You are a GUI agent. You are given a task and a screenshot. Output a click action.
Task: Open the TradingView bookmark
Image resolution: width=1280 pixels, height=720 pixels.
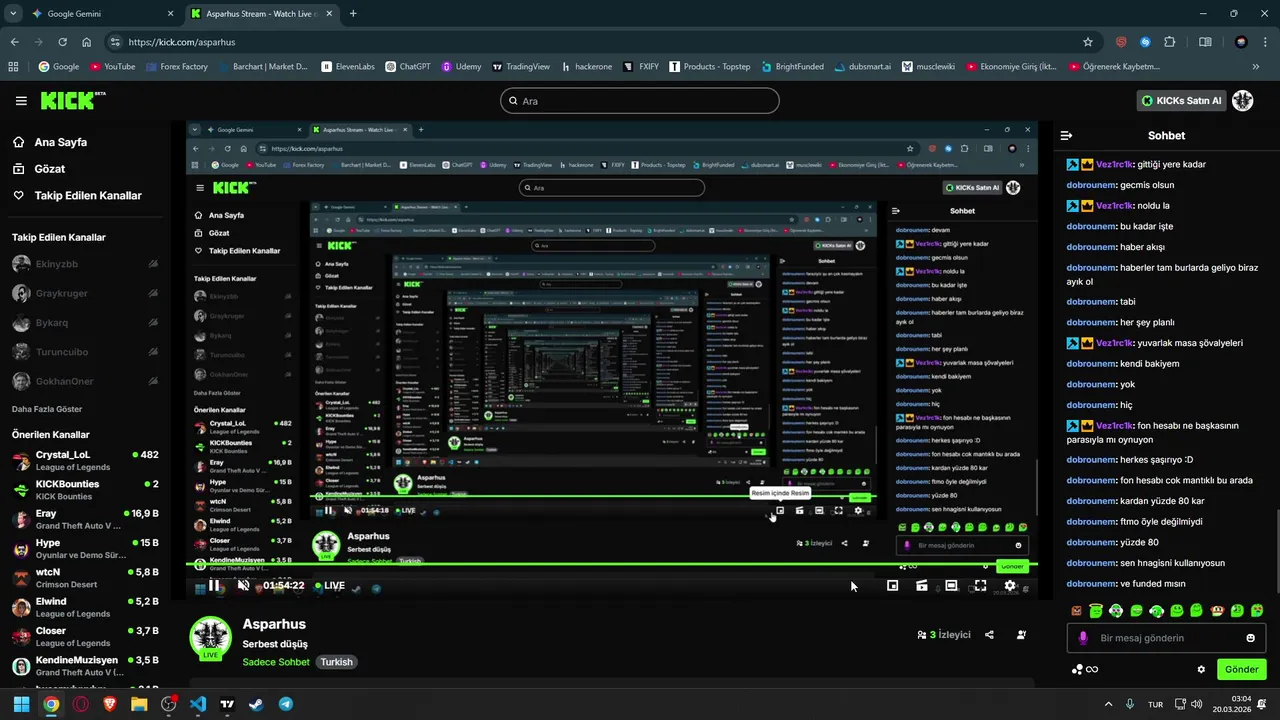pyautogui.click(x=521, y=67)
